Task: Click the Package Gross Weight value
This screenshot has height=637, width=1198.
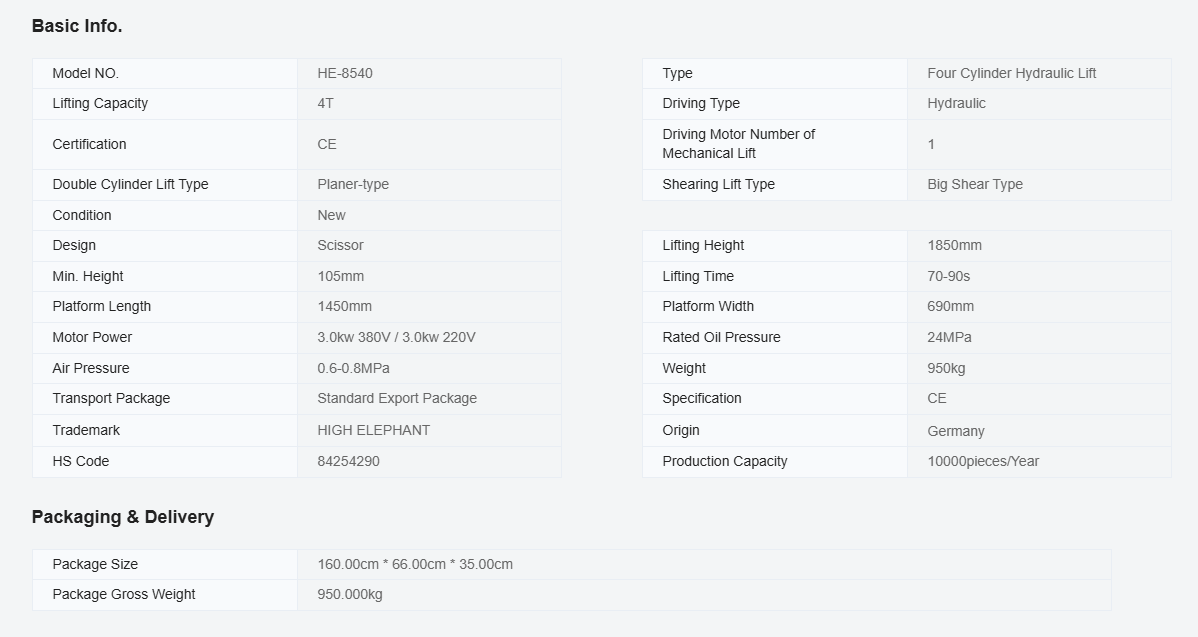Action: tap(350, 594)
